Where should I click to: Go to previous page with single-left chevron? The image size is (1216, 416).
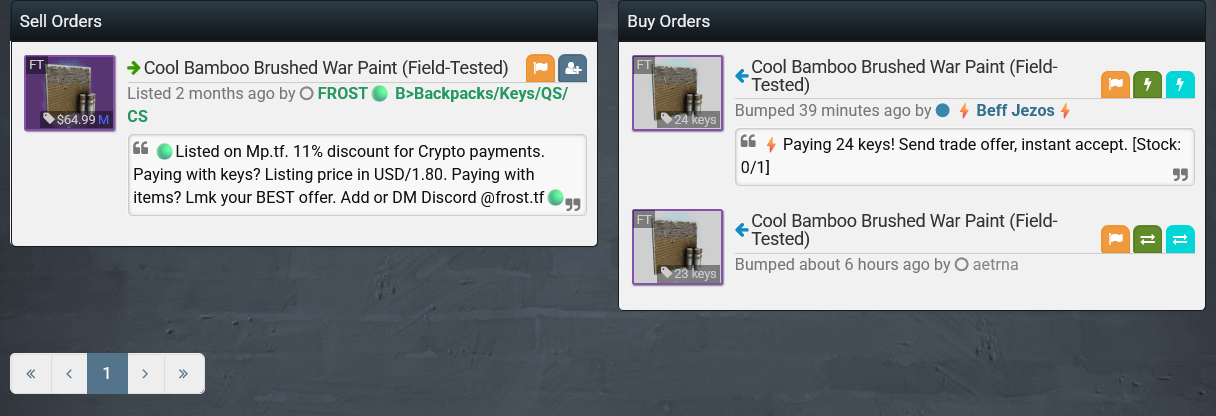coord(69,373)
